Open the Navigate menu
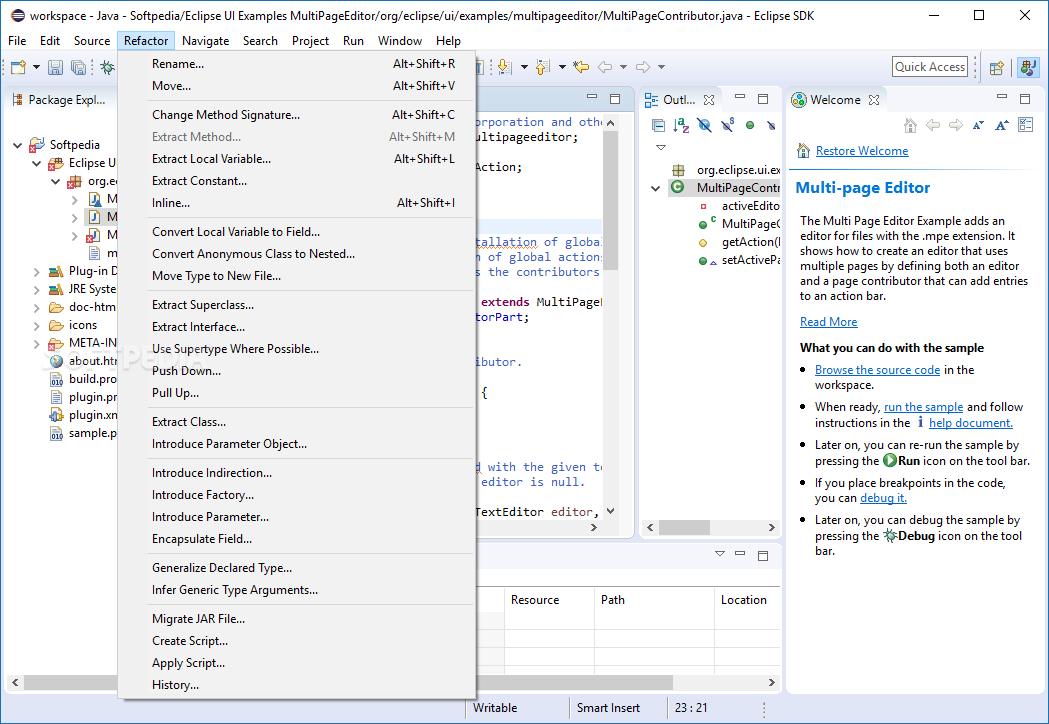Viewport: 1049px width, 724px height. point(205,41)
